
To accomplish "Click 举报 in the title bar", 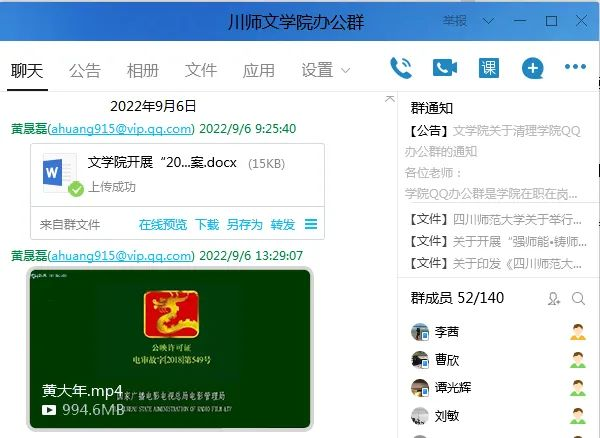I will pyautogui.click(x=455, y=21).
